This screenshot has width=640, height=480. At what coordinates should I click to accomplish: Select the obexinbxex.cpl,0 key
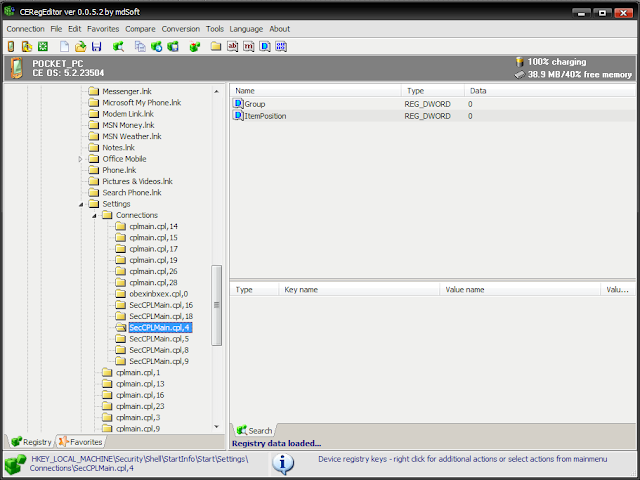click(x=158, y=294)
